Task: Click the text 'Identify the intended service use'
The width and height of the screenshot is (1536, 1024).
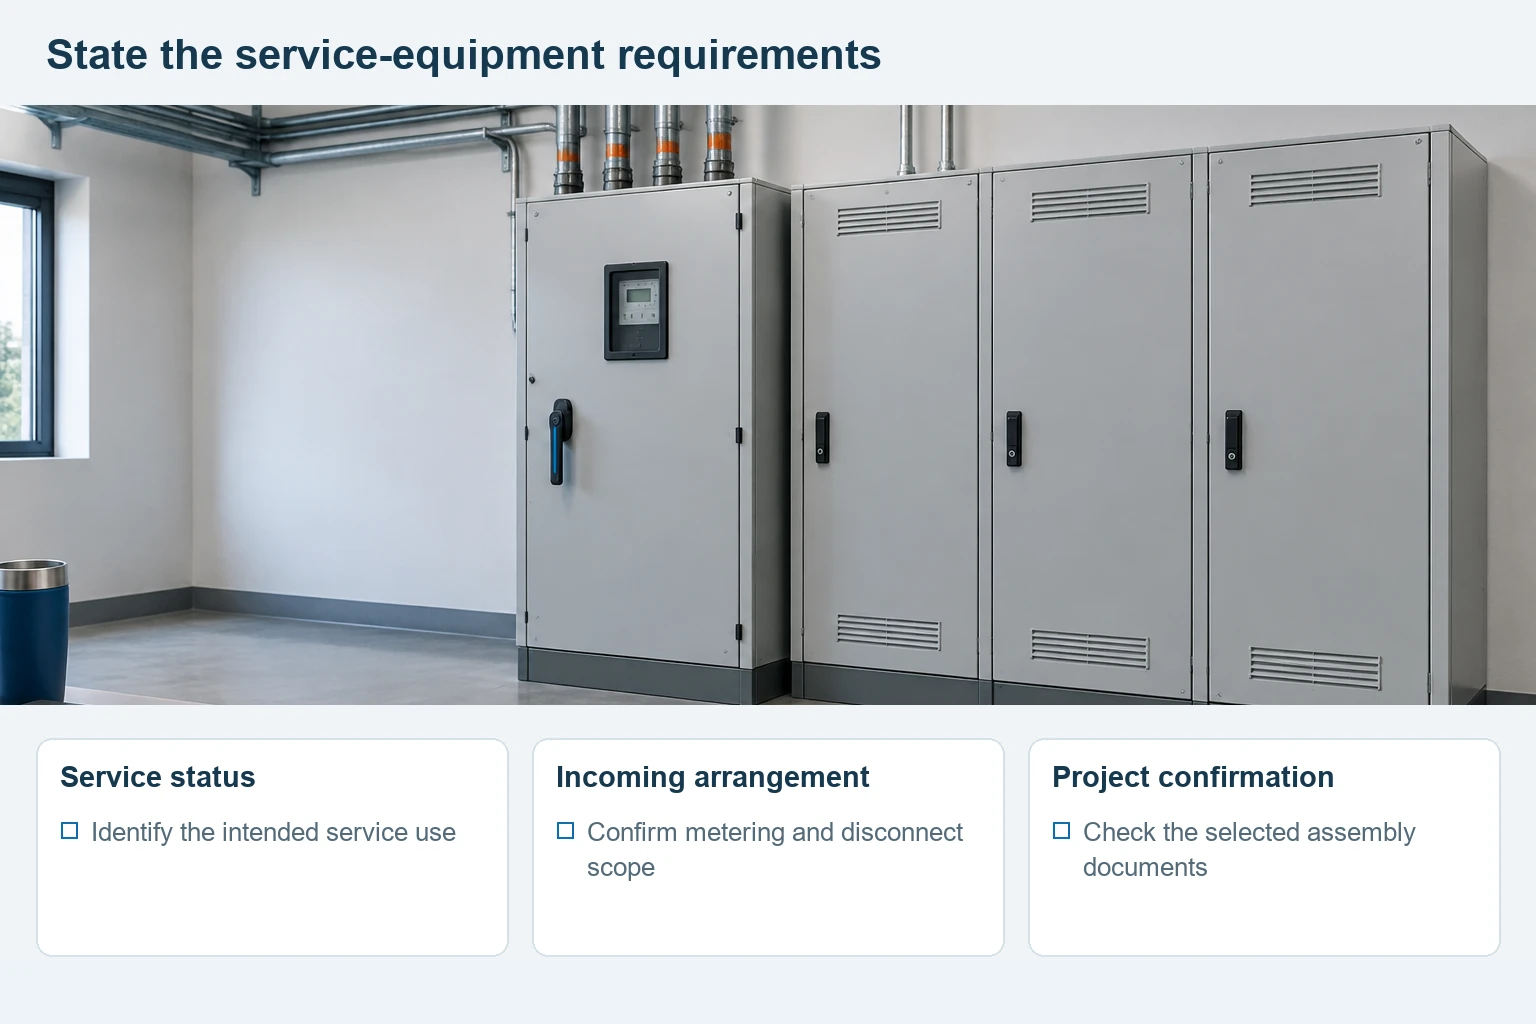Action: click(x=273, y=832)
